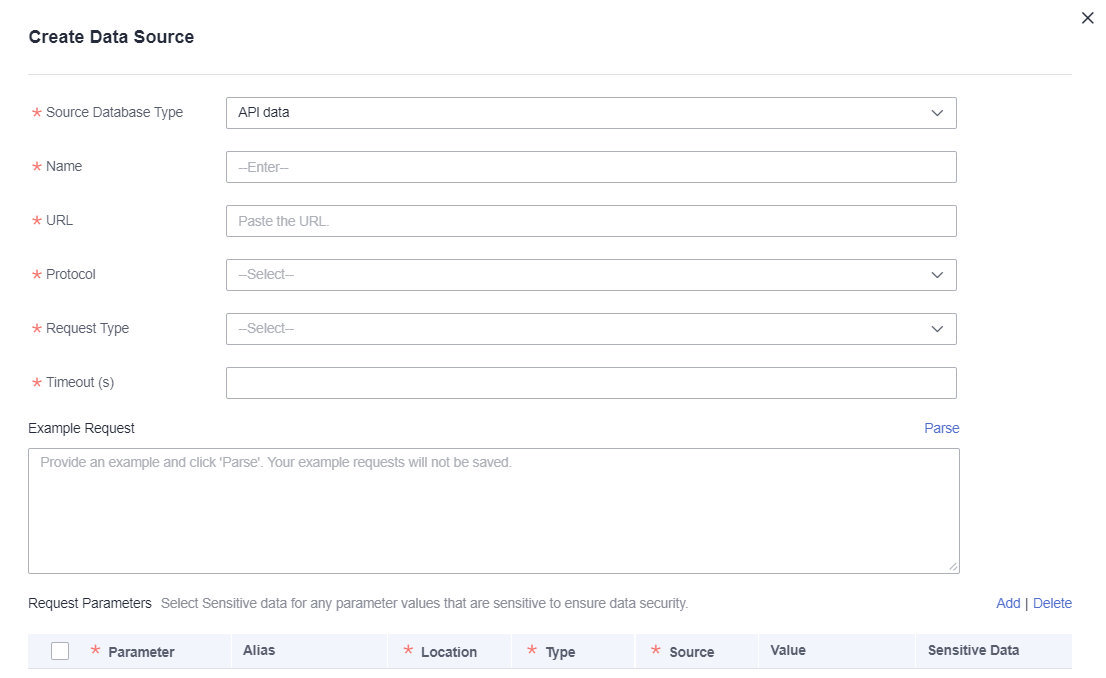Click the Alias column header

(259, 650)
